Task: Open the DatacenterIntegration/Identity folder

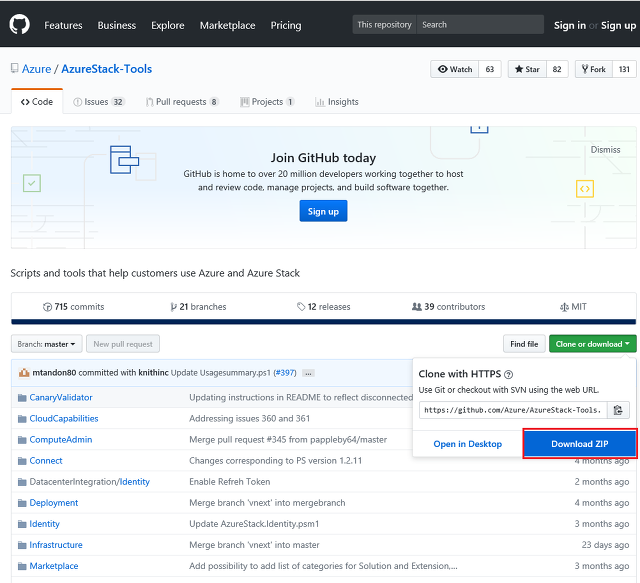Action: 89,482
